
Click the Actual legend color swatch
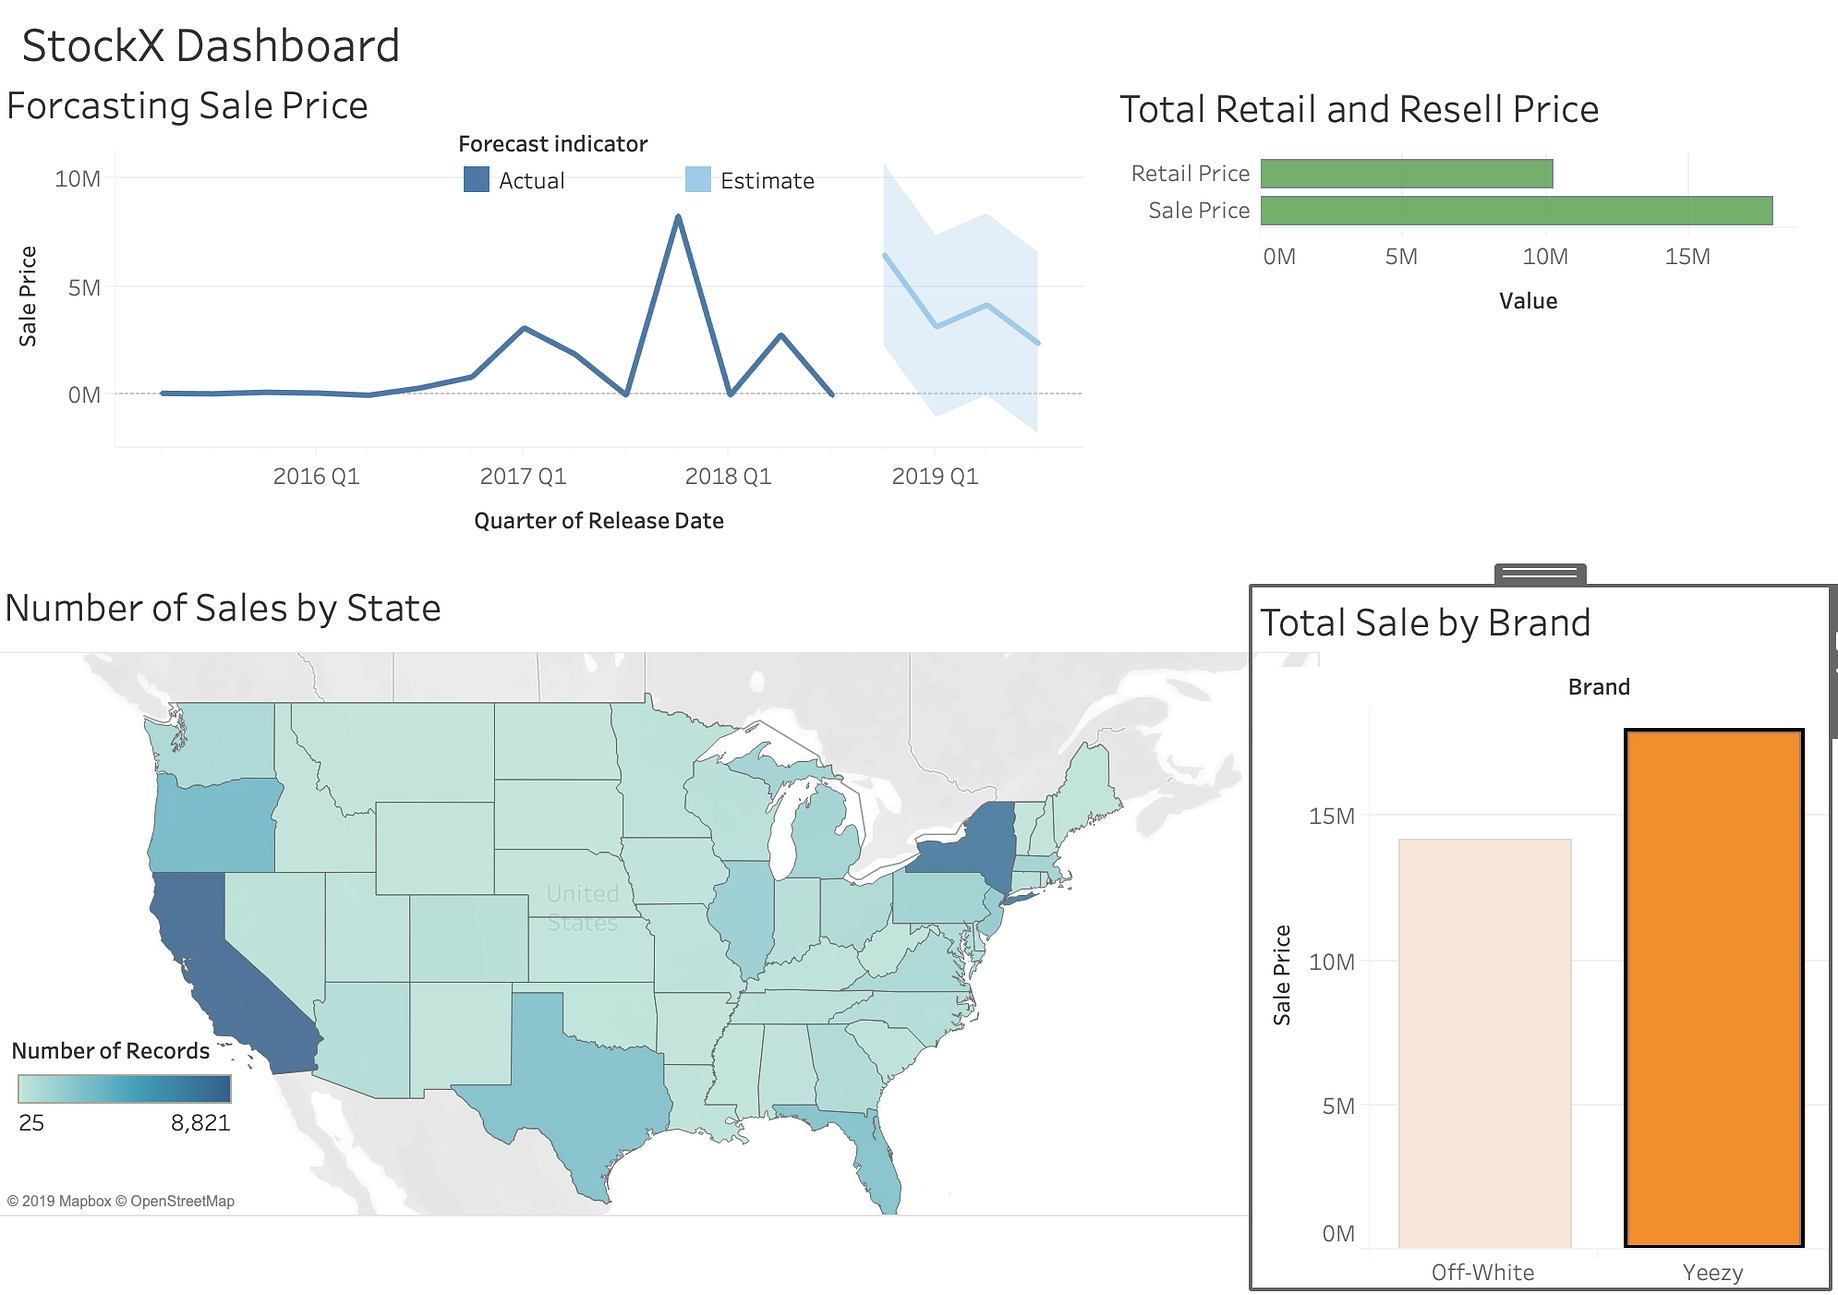(x=477, y=180)
